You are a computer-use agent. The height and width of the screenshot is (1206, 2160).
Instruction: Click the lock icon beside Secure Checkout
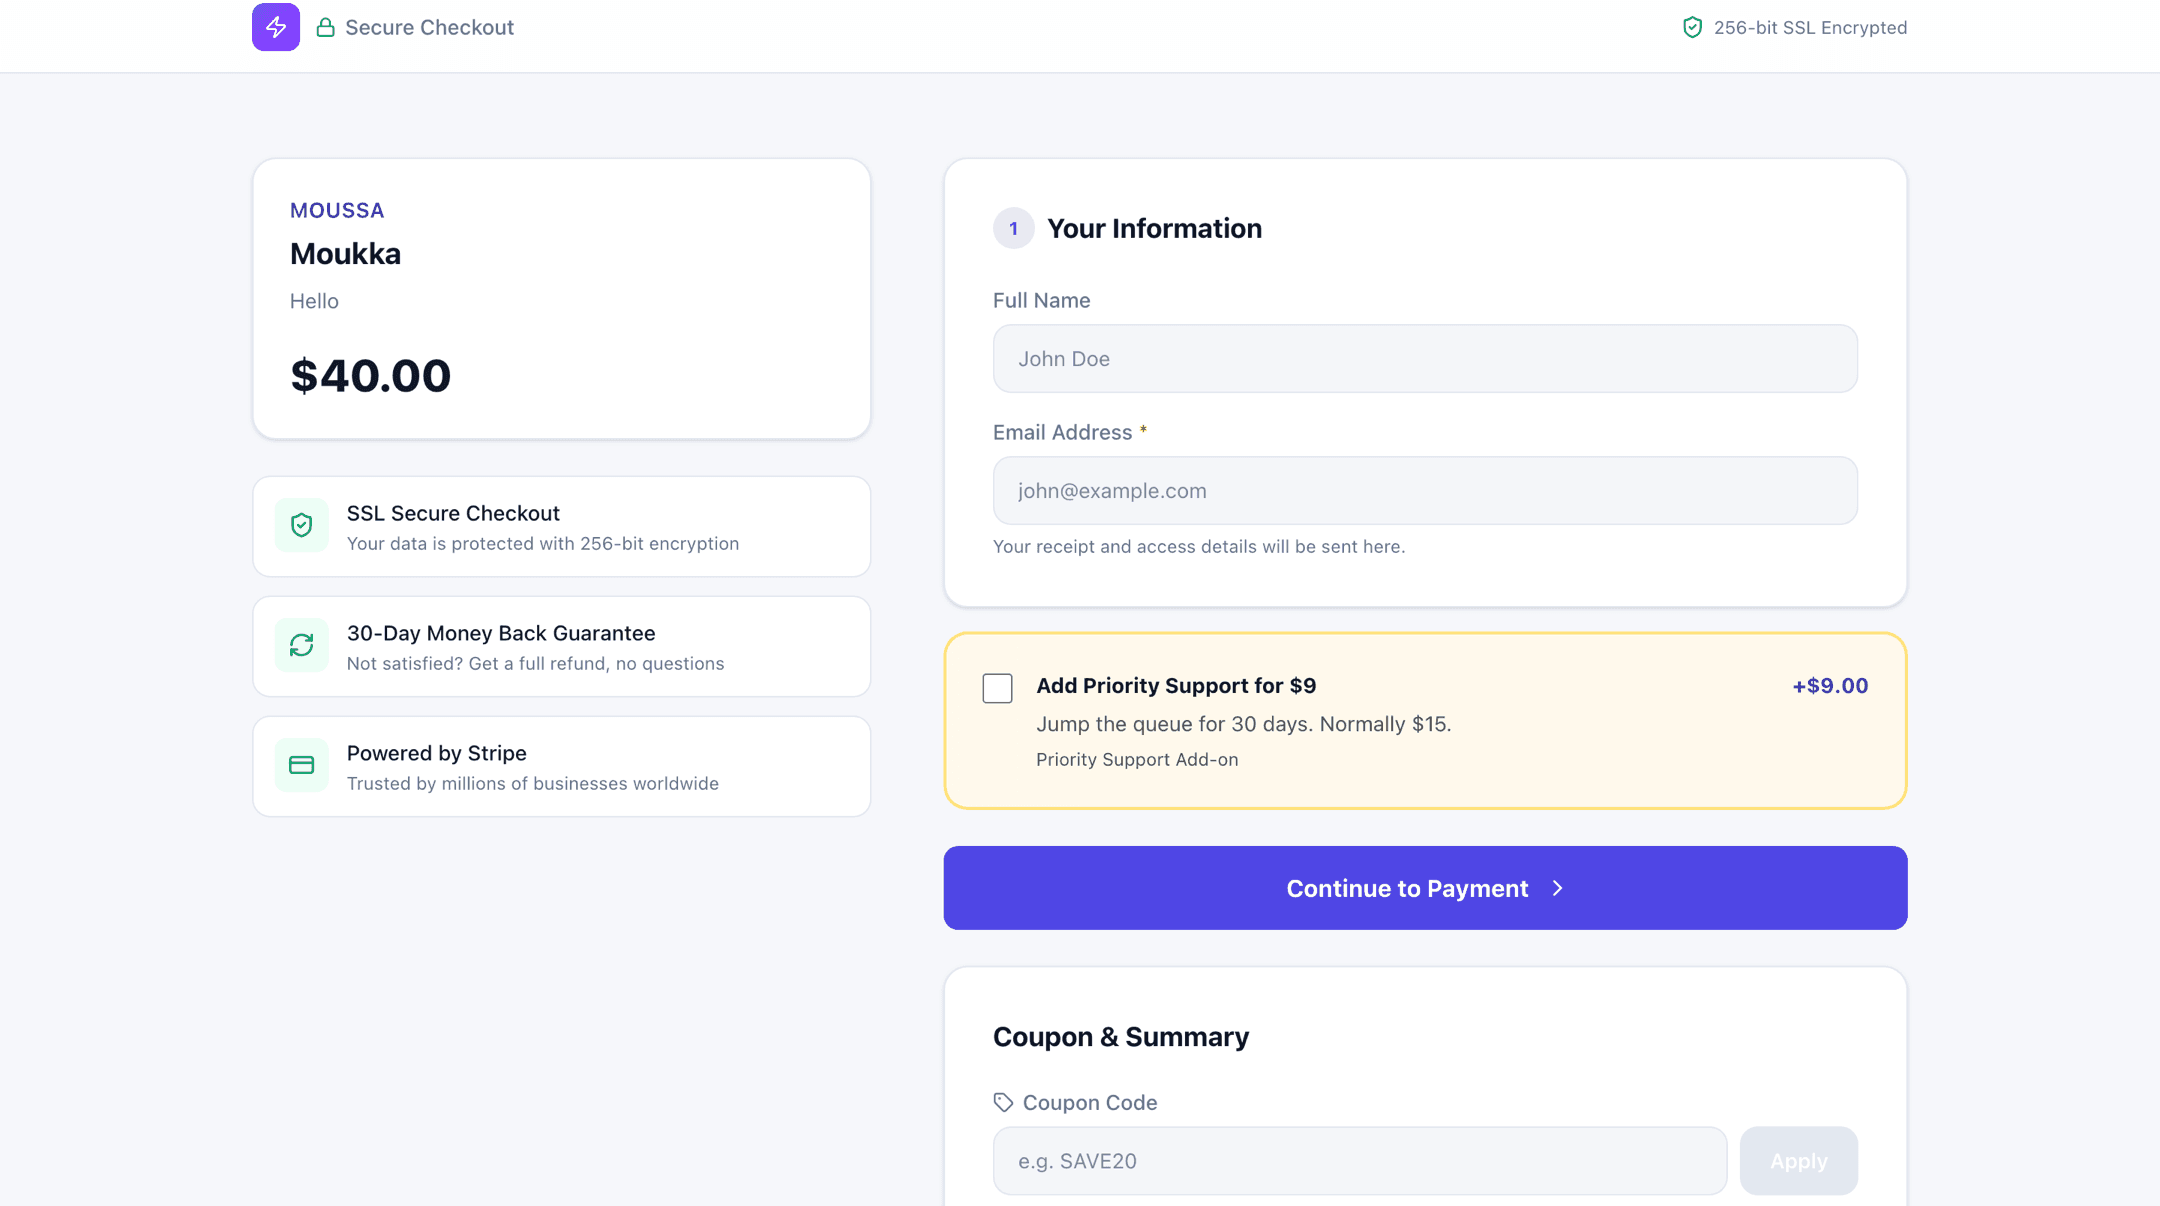point(325,27)
